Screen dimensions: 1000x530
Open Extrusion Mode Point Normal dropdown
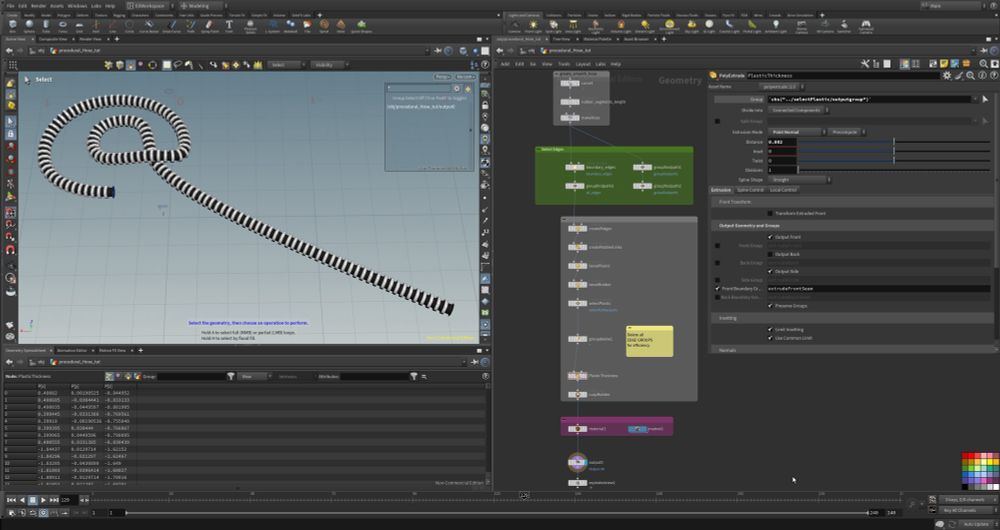pyautogui.click(x=796, y=131)
